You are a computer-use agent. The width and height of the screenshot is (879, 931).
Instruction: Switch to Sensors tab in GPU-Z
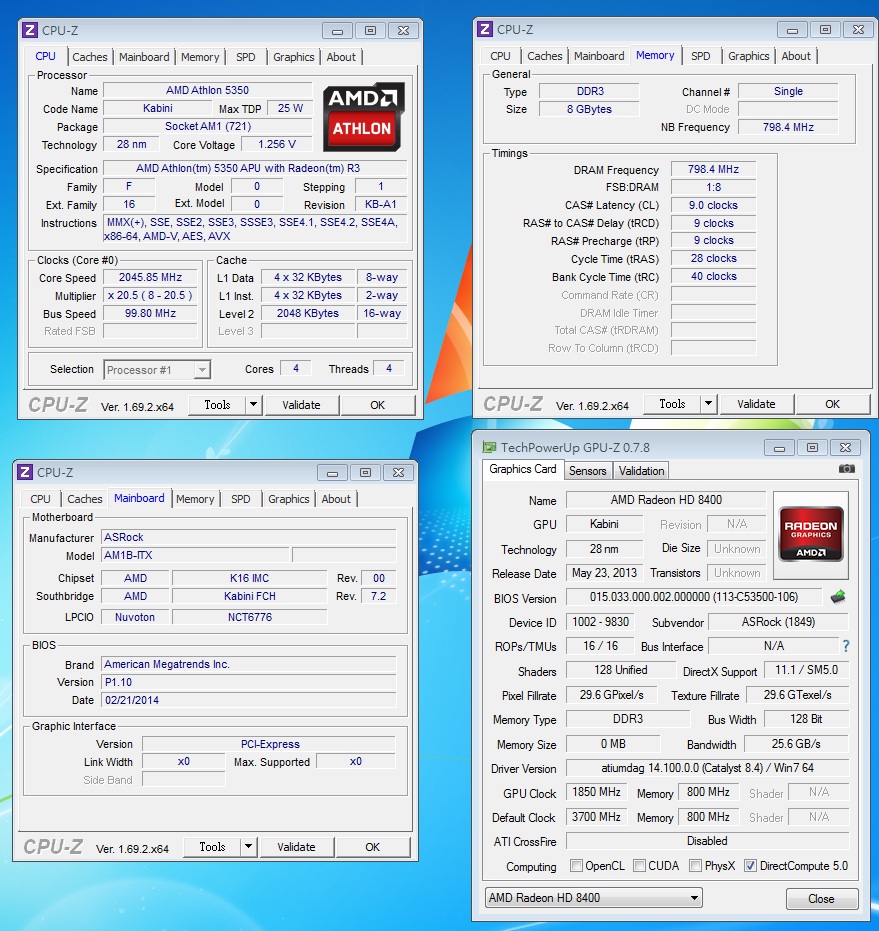[x=587, y=471]
